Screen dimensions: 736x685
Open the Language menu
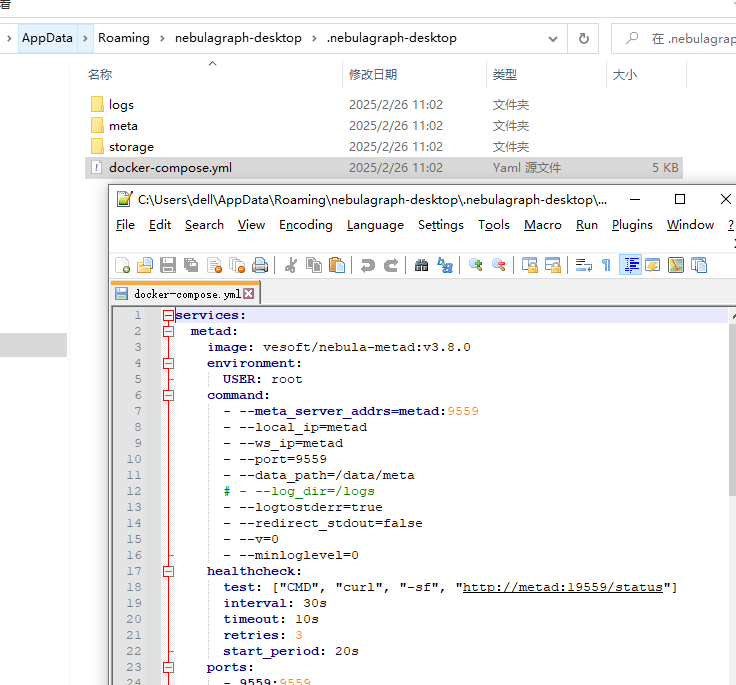coord(375,225)
